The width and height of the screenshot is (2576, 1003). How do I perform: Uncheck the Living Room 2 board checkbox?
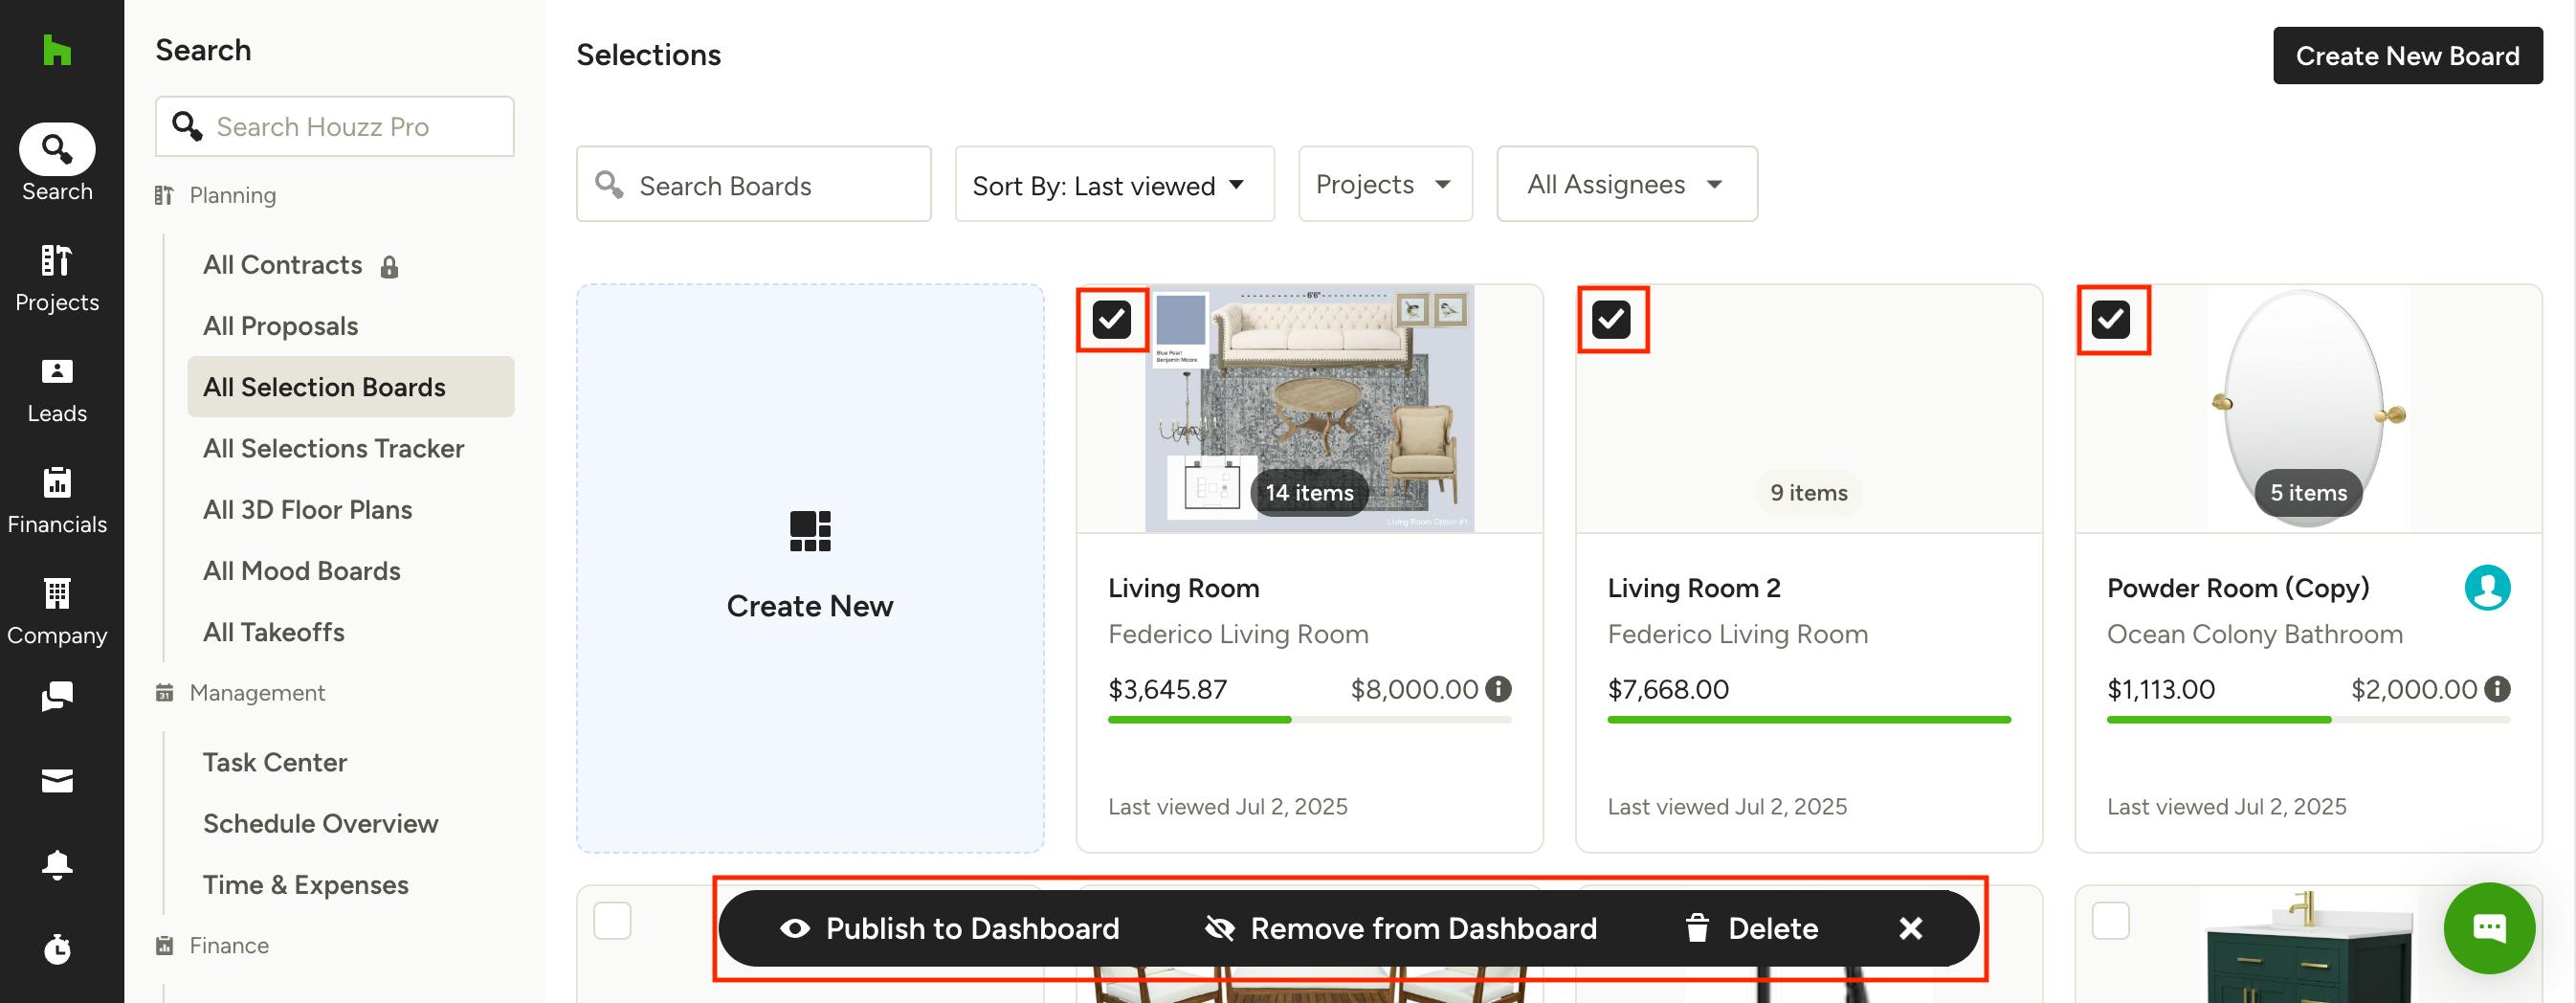pos(1611,320)
